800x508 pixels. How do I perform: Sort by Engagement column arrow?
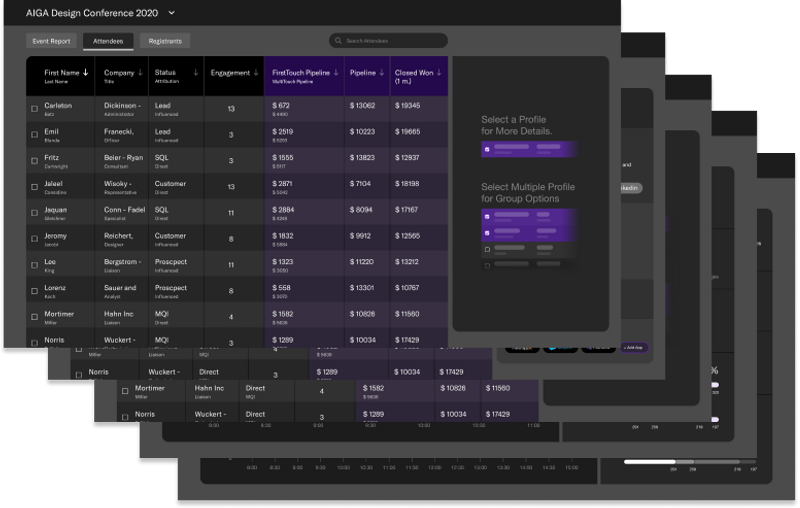coord(256,72)
